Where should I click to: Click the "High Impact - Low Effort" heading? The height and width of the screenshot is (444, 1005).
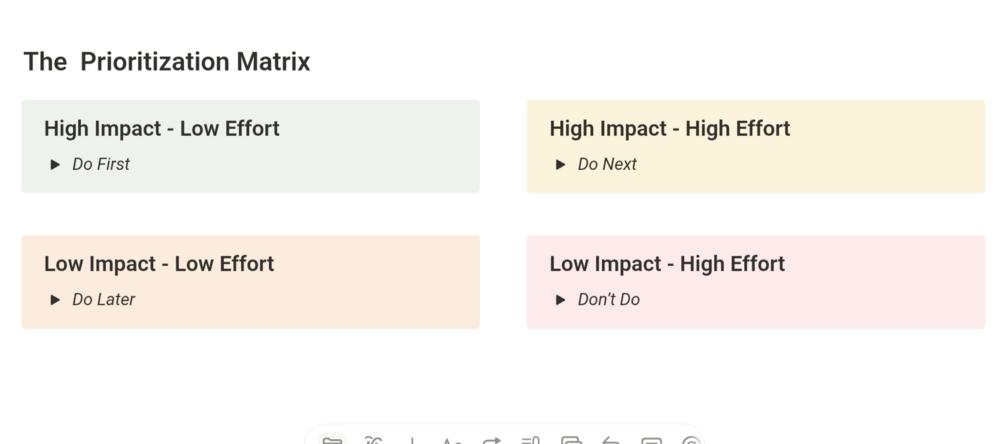[161, 128]
